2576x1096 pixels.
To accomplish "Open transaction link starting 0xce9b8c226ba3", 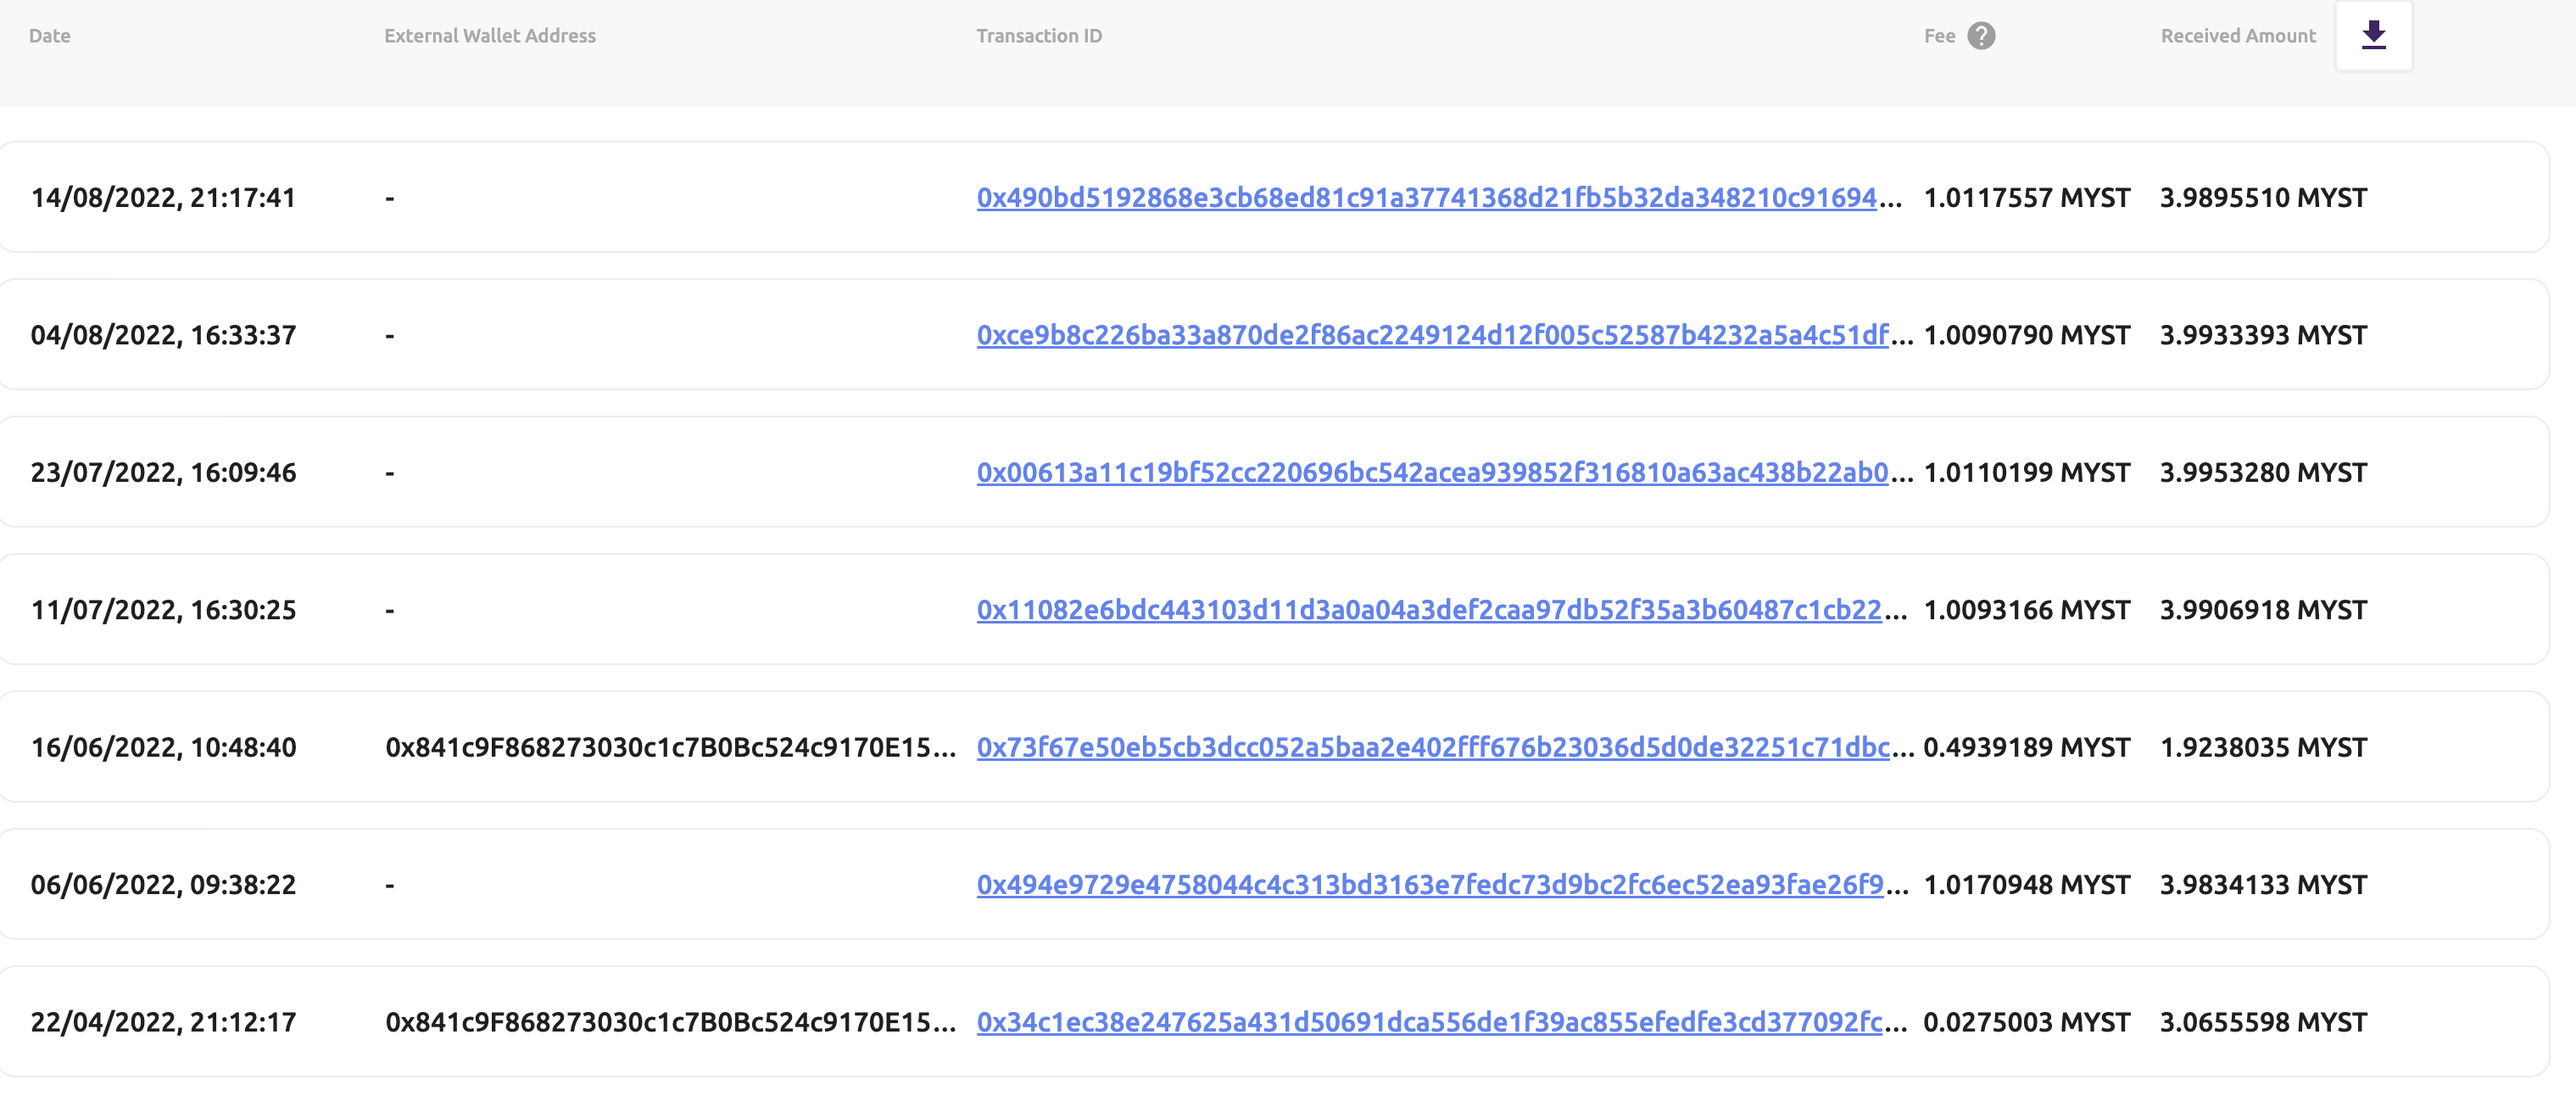I will (1432, 335).
